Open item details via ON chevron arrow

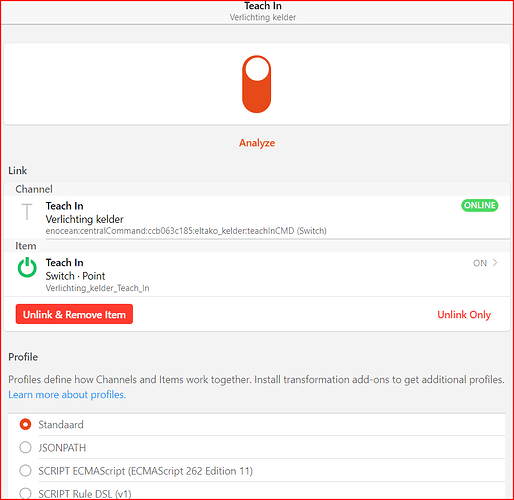[495, 263]
